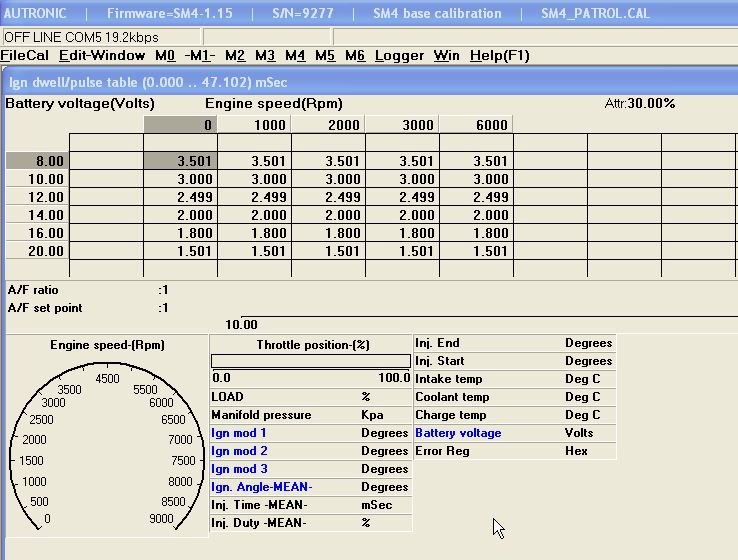Select the 2000 Rpm column header
This screenshot has height=560, width=738.
click(329, 125)
